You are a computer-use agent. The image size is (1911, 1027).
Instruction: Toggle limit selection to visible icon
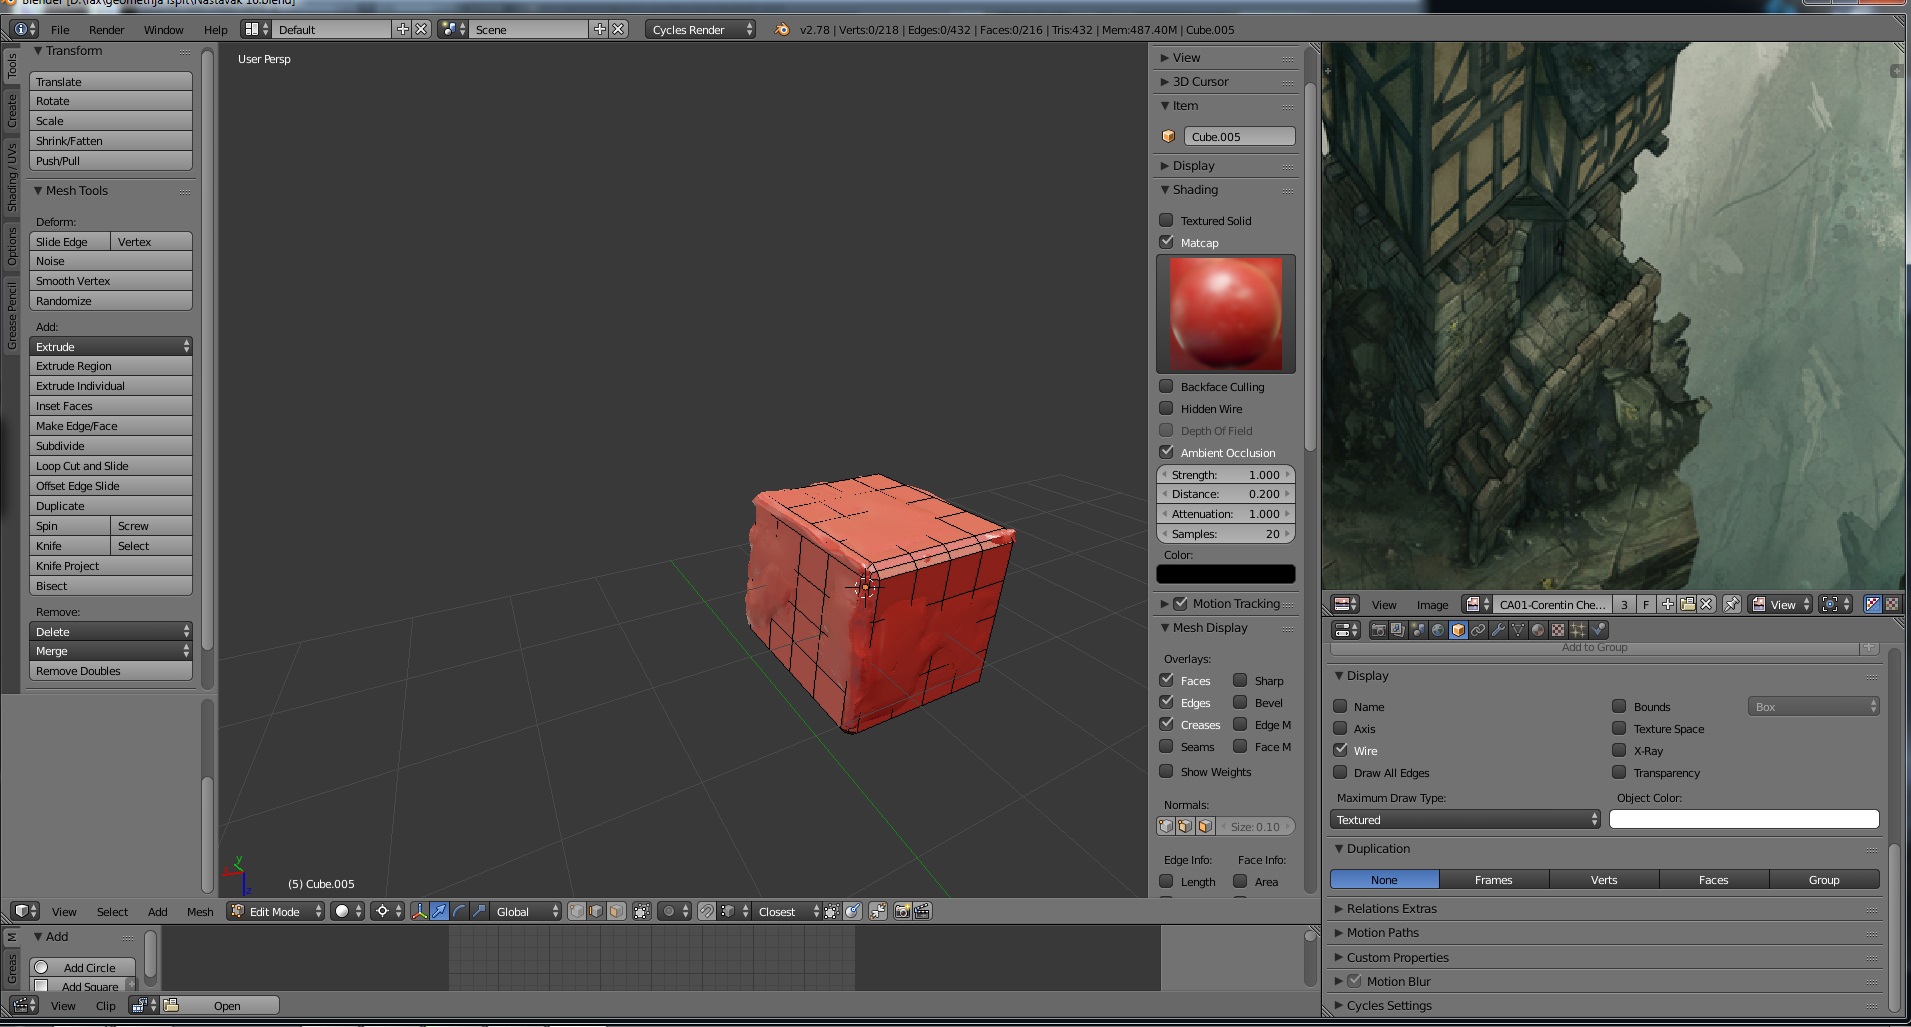click(642, 911)
